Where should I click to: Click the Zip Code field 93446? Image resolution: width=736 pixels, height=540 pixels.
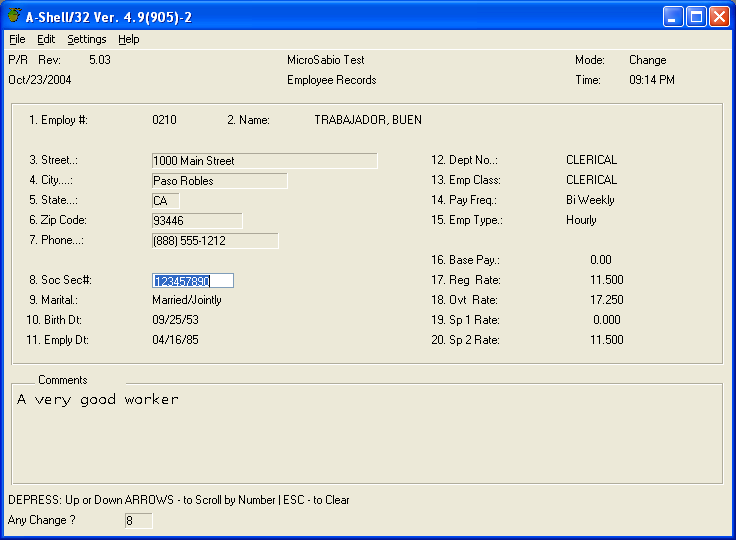tap(196, 221)
